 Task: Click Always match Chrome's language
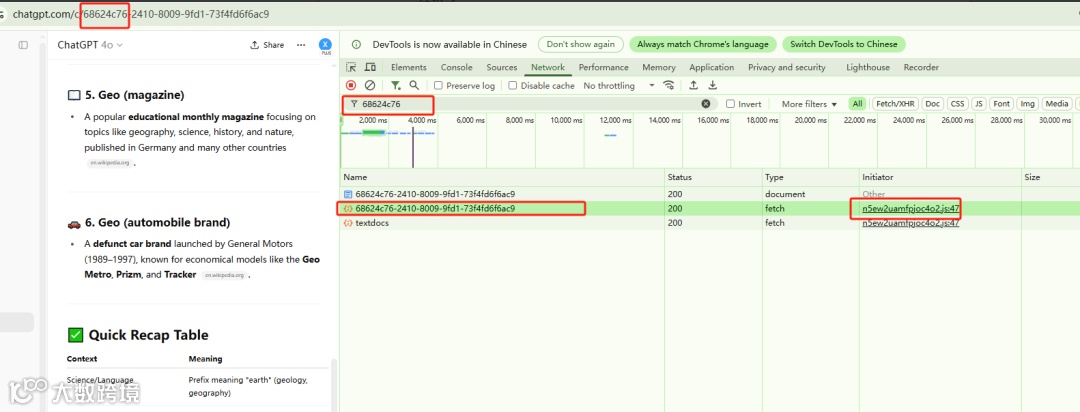coord(703,44)
